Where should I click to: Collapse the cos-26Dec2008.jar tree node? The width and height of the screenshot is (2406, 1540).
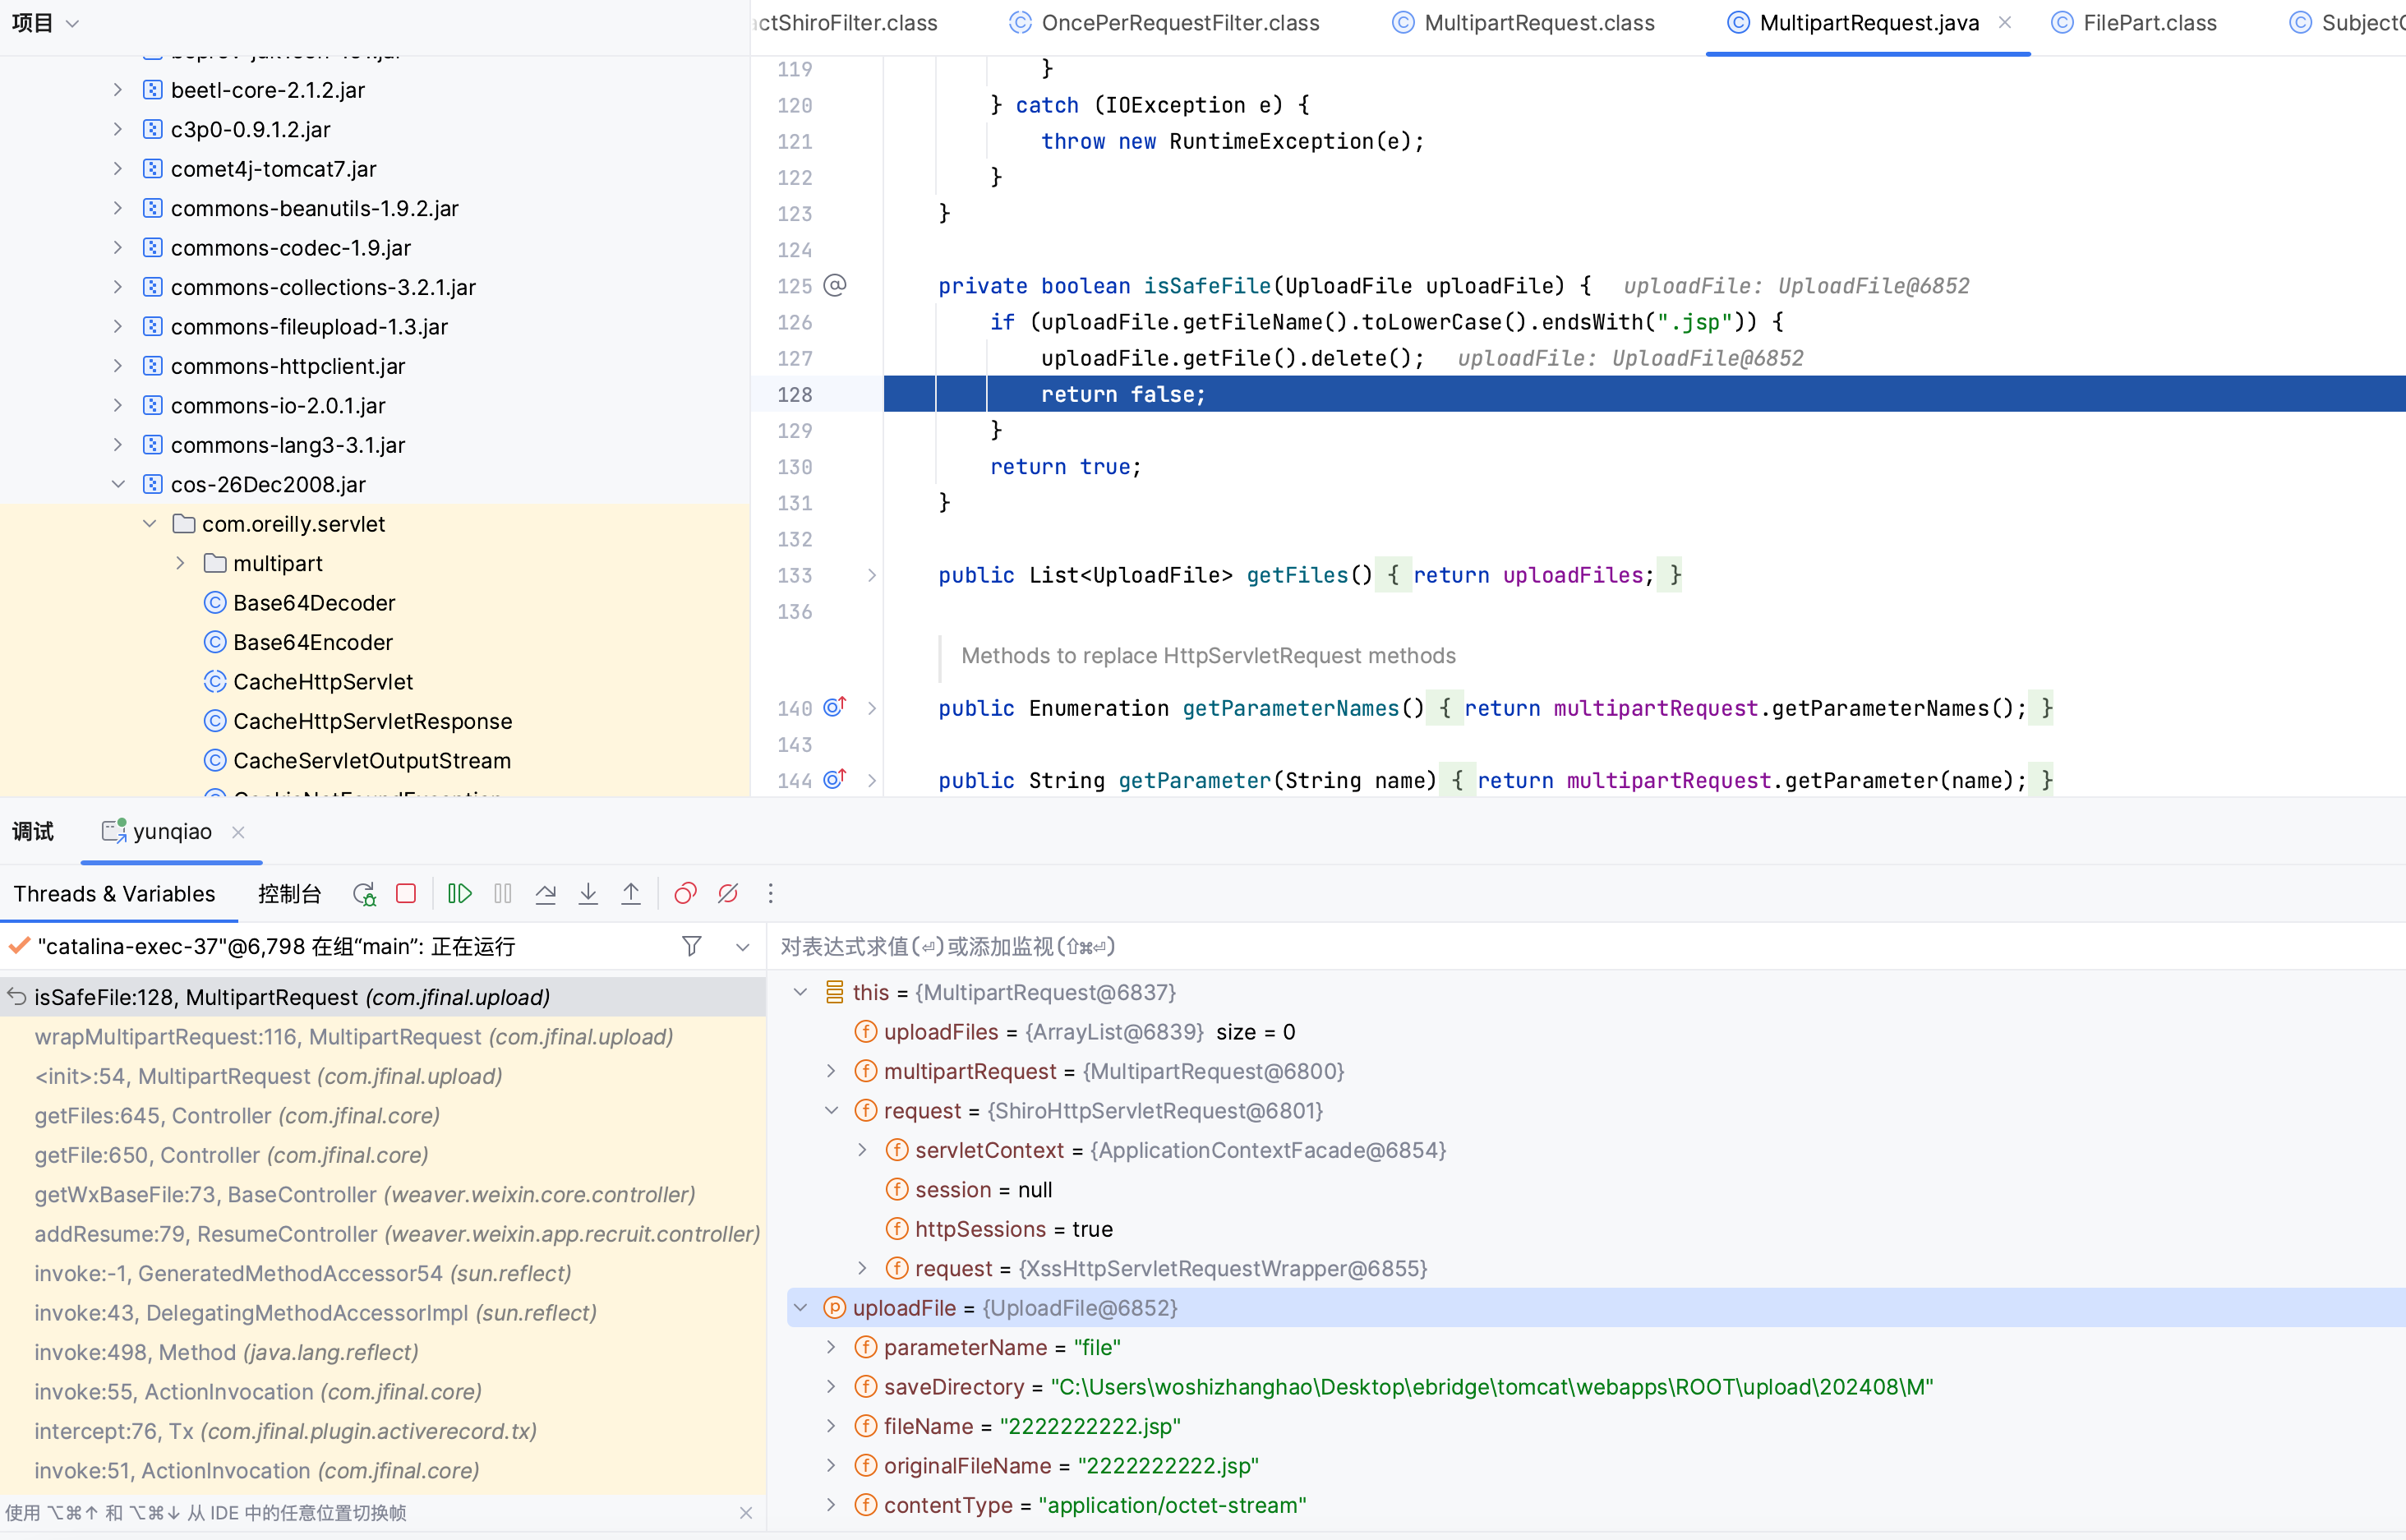(x=118, y=484)
